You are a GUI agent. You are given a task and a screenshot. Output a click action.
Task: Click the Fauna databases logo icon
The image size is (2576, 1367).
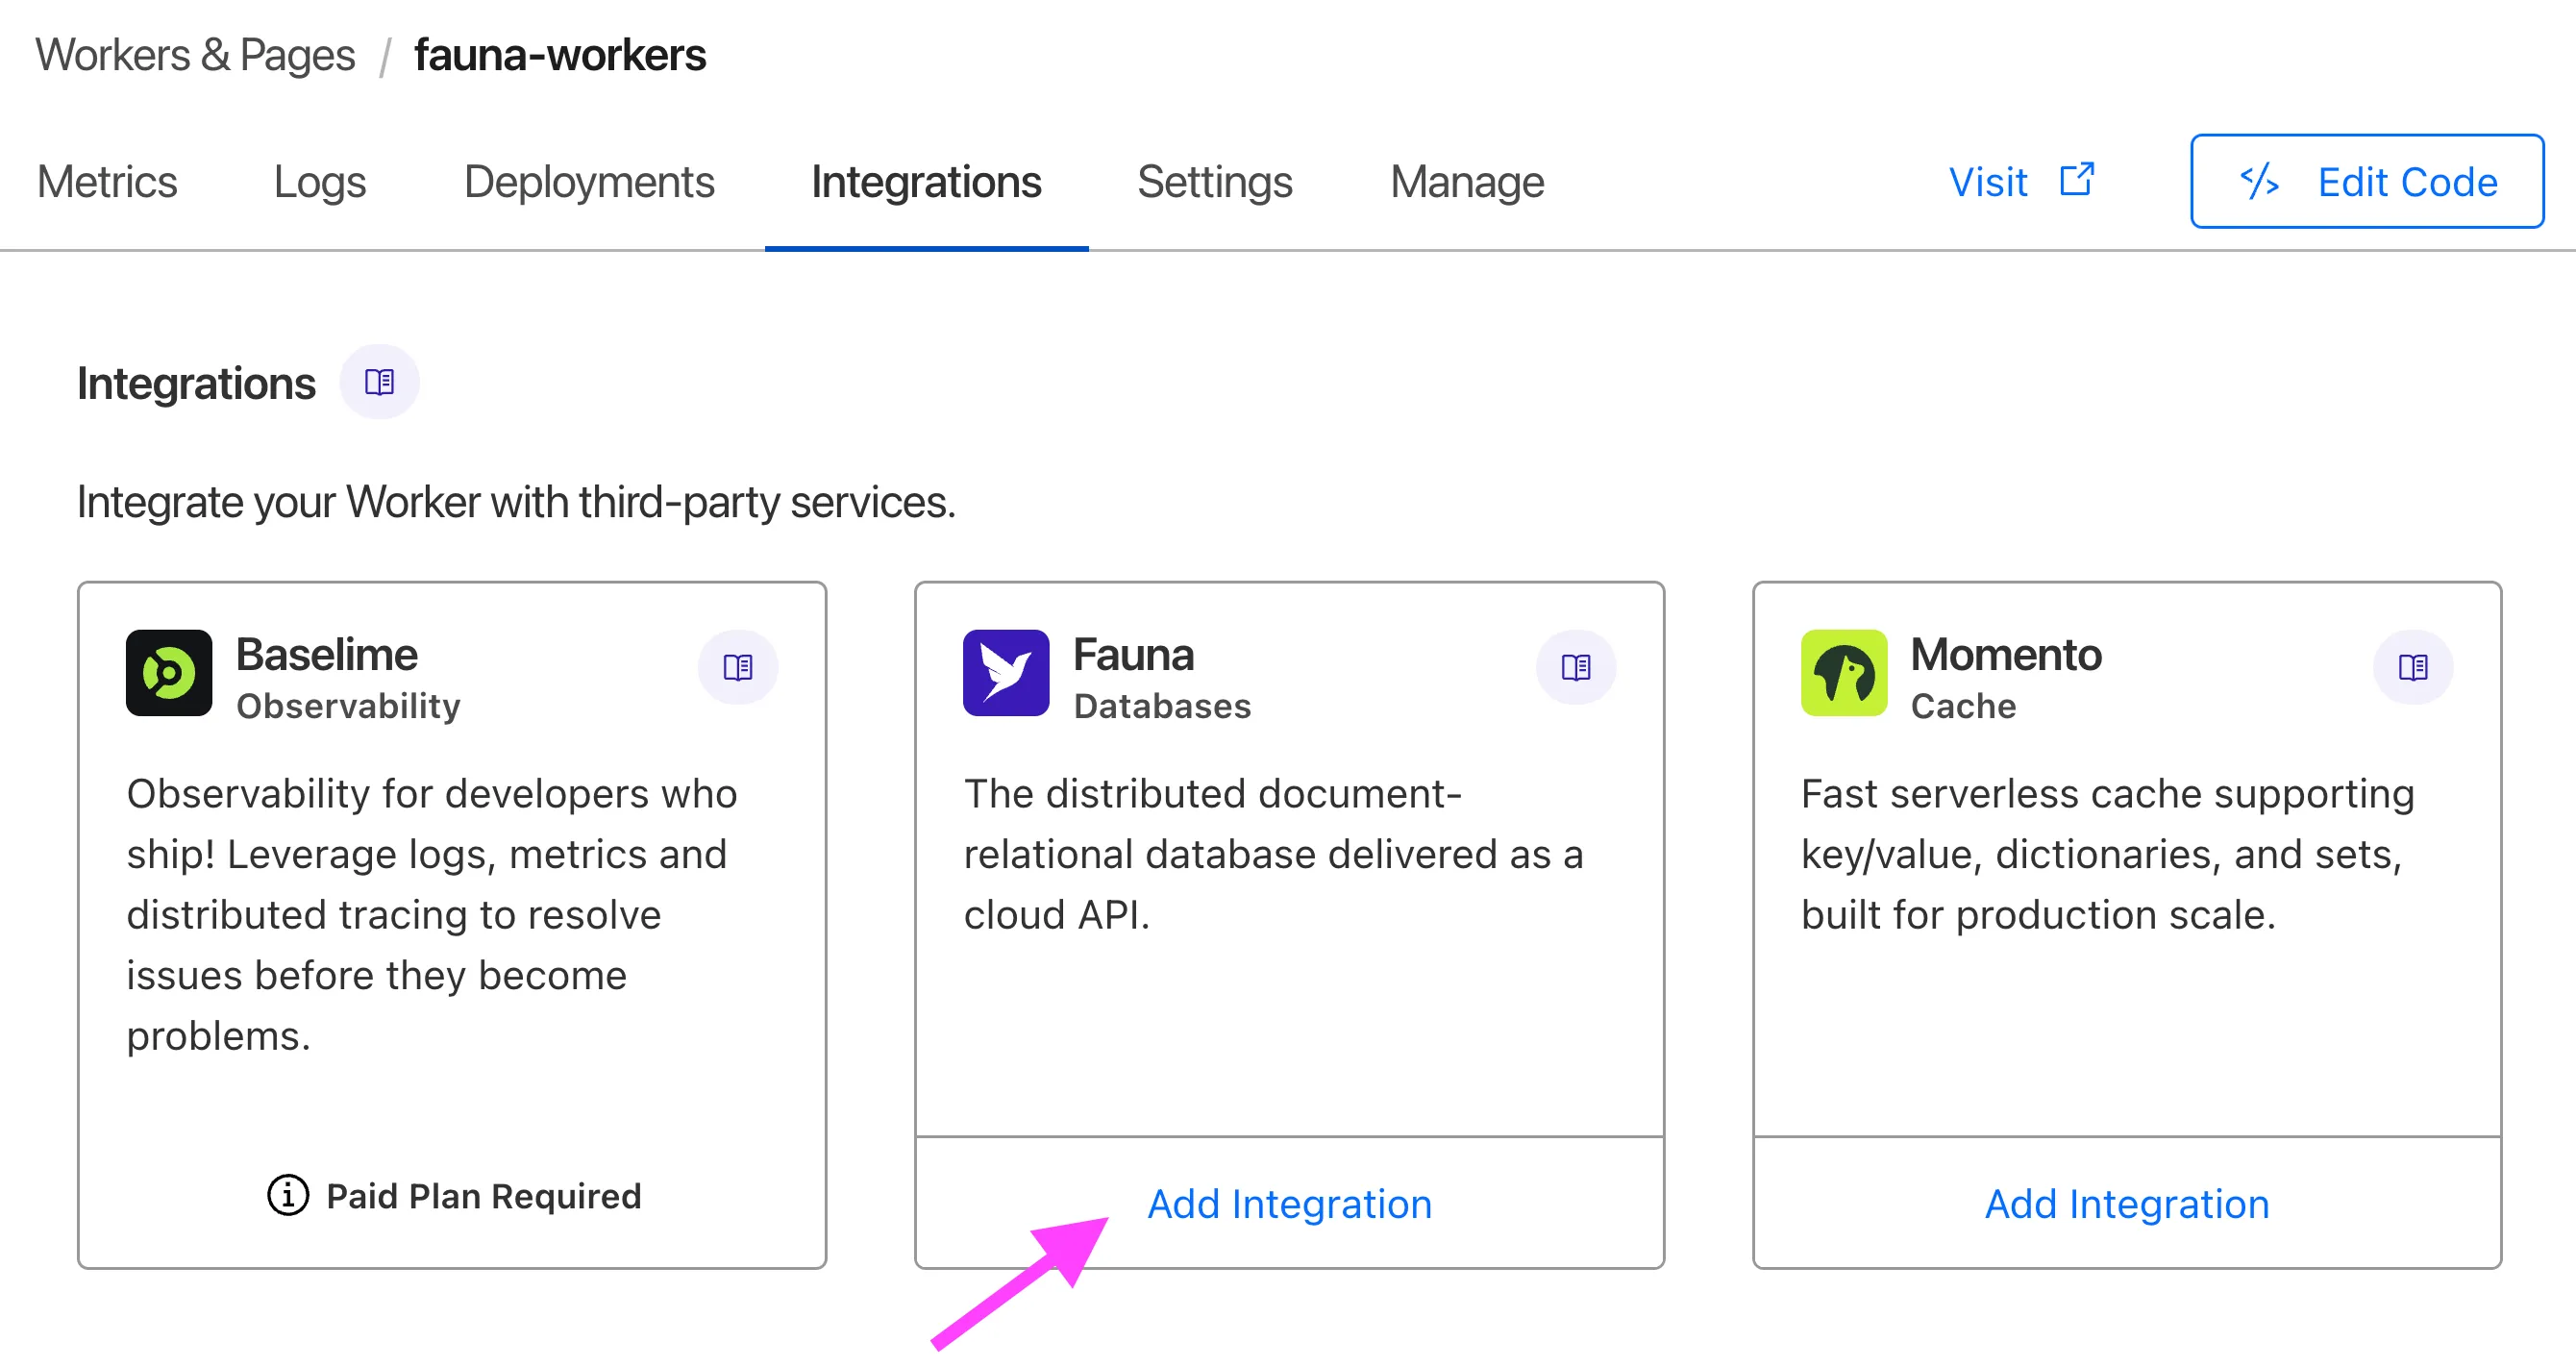[1005, 673]
